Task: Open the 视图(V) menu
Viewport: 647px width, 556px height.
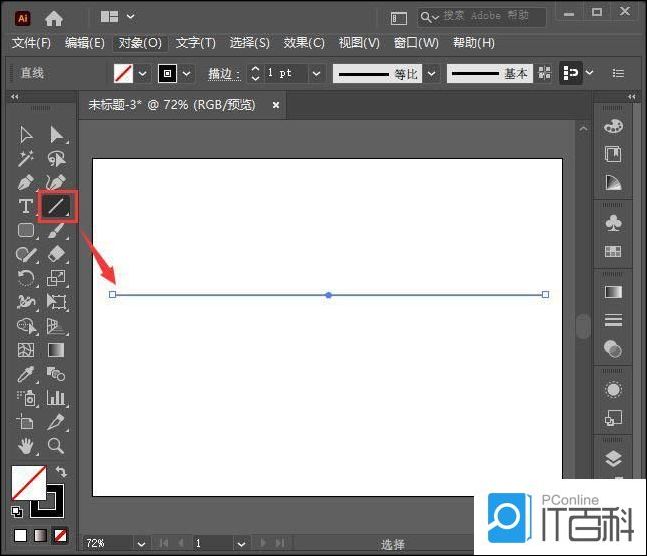Action: pyautogui.click(x=359, y=43)
